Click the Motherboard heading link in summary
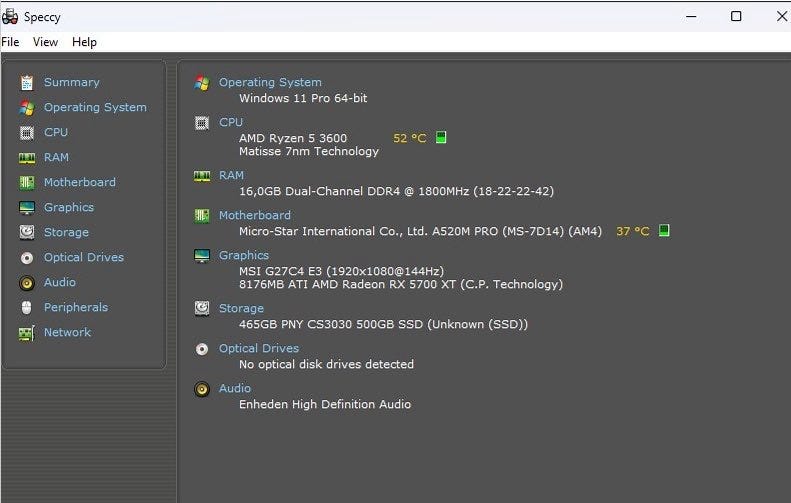 [x=254, y=215]
